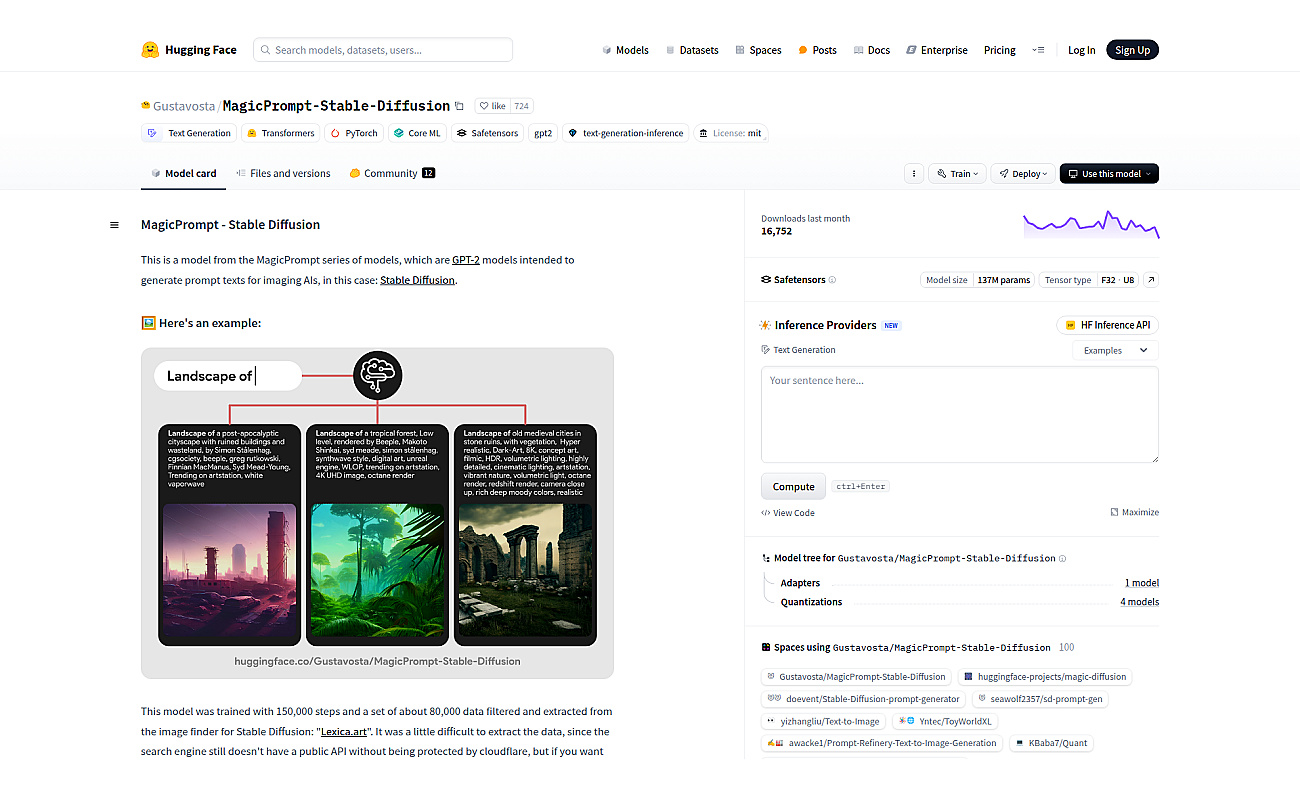View the 724 likes count

[522, 106]
